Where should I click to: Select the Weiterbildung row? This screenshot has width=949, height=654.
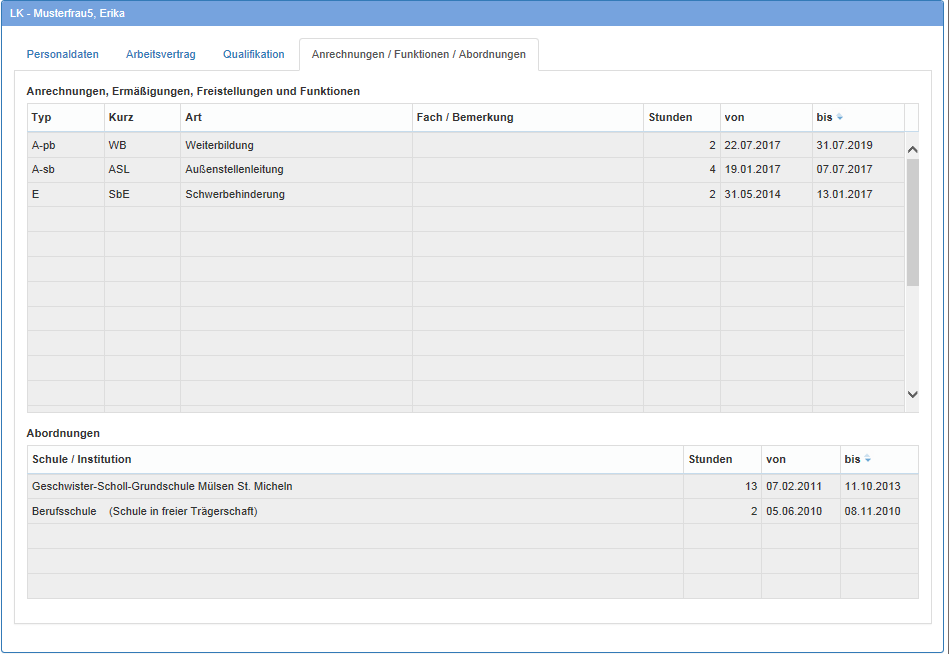pos(220,146)
